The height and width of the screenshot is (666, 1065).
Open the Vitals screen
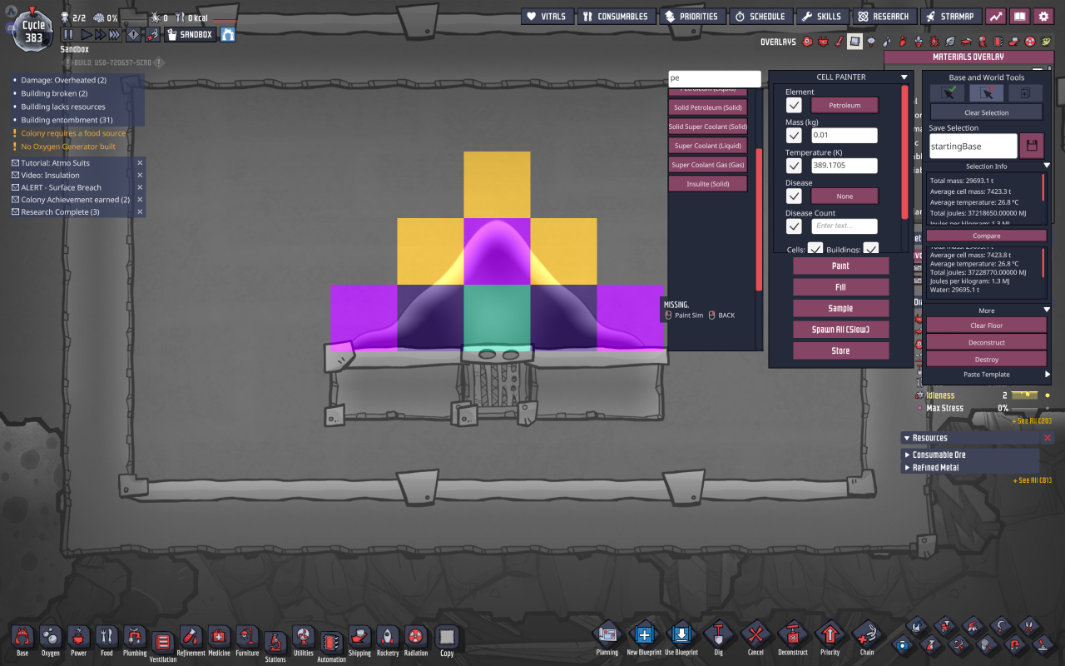pos(547,16)
